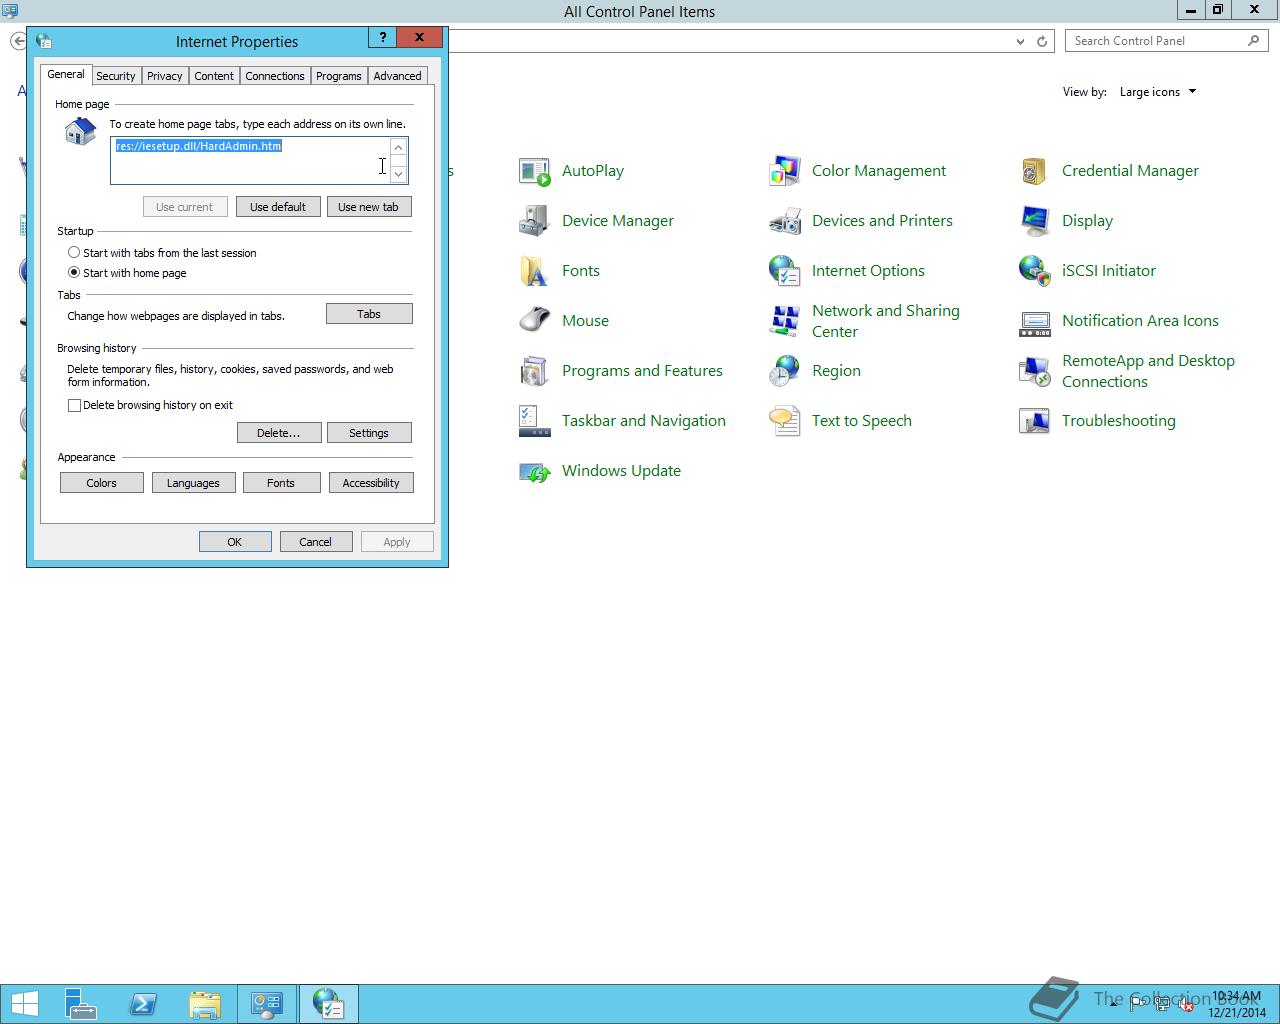Click the Use new tab button
1280x1024 pixels.
(x=368, y=207)
